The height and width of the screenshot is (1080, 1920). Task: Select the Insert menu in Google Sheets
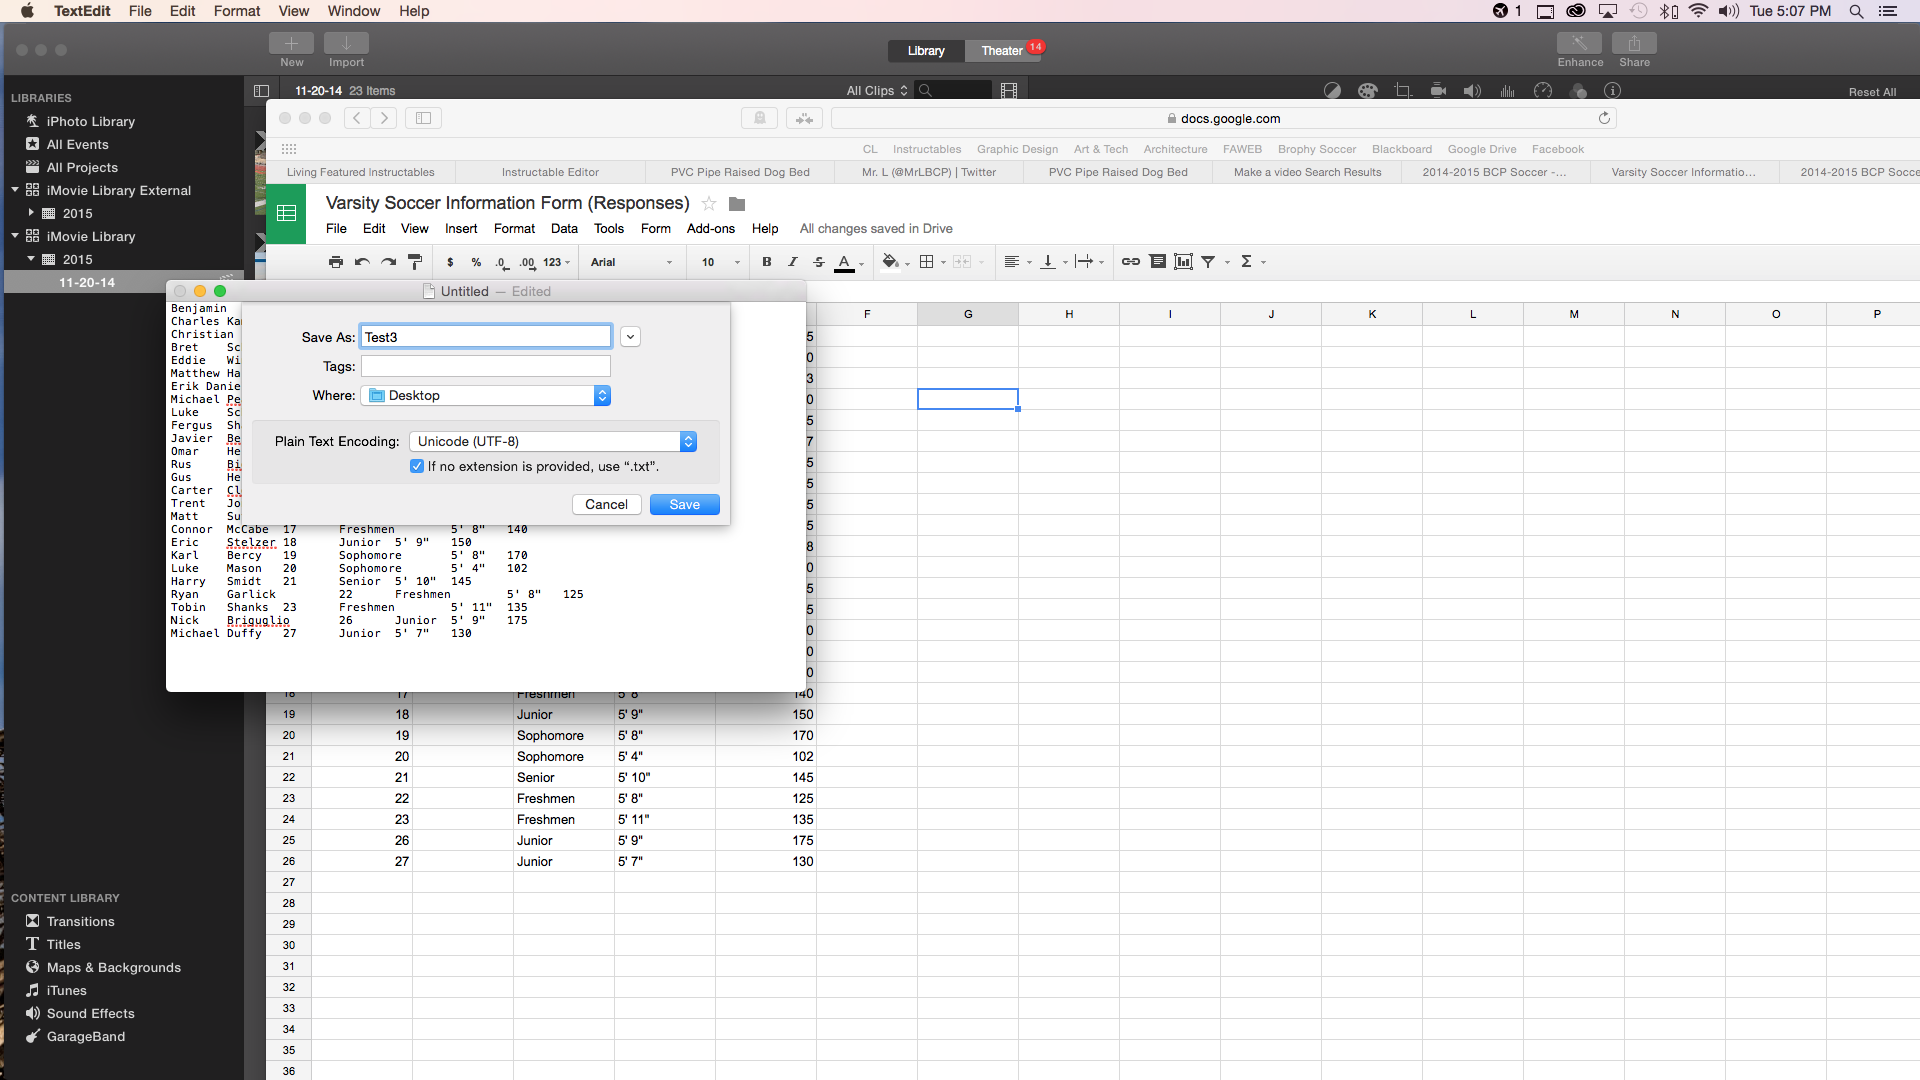coord(460,228)
